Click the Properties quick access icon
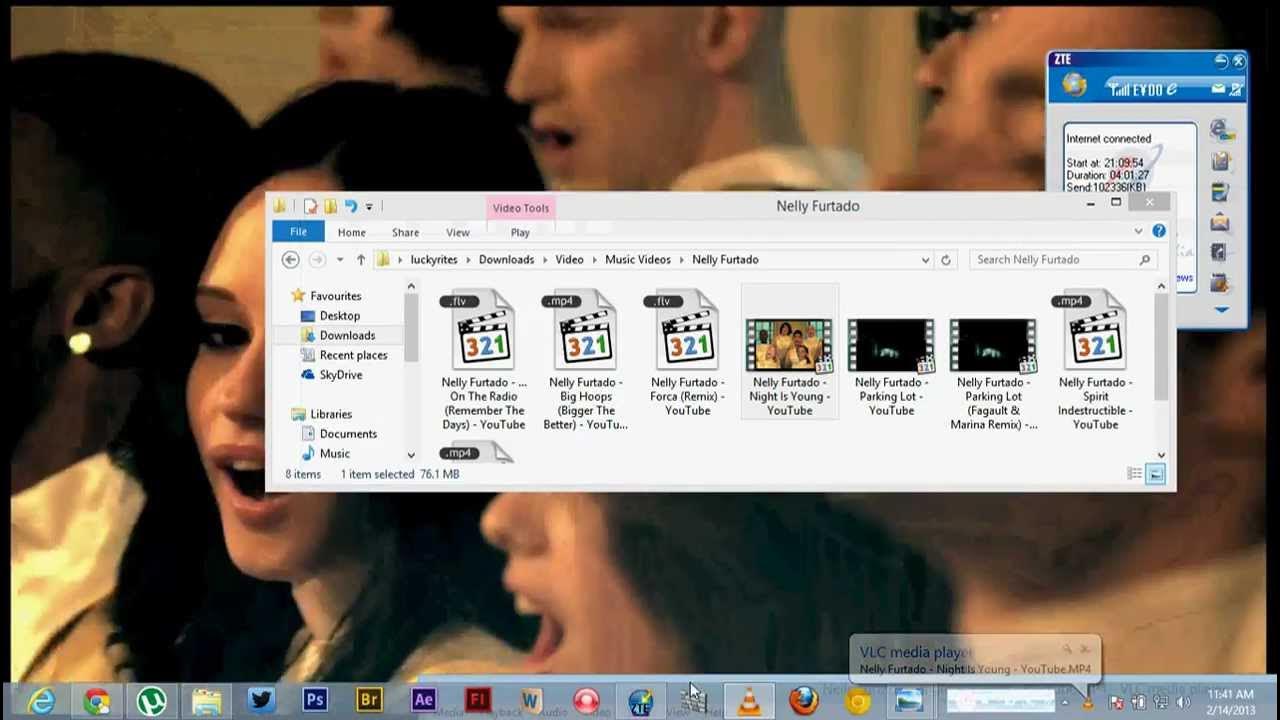The width and height of the screenshot is (1280, 720). pyautogui.click(x=310, y=206)
